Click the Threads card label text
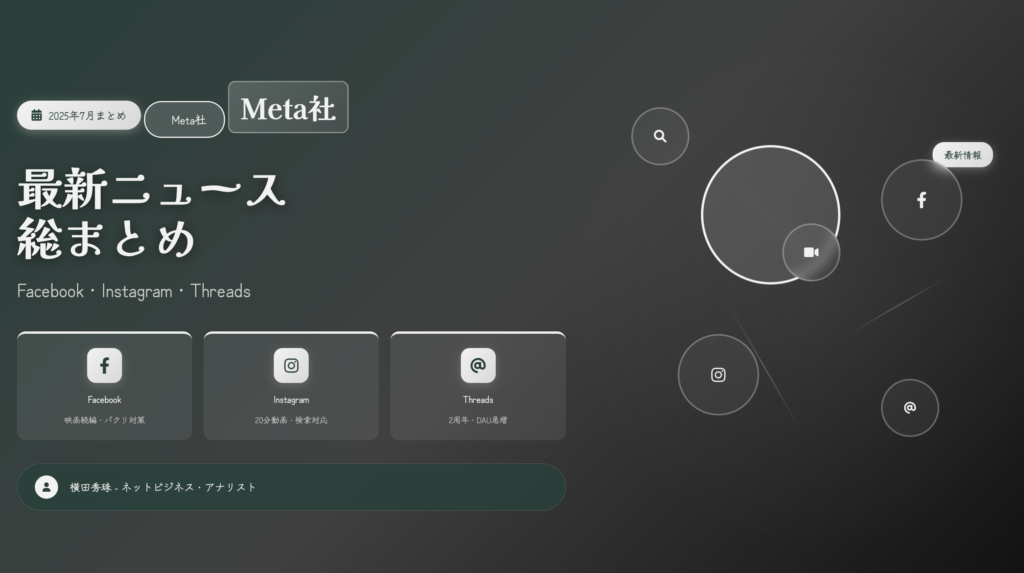Viewport: 1024px width, 573px height. click(x=478, y=399)
